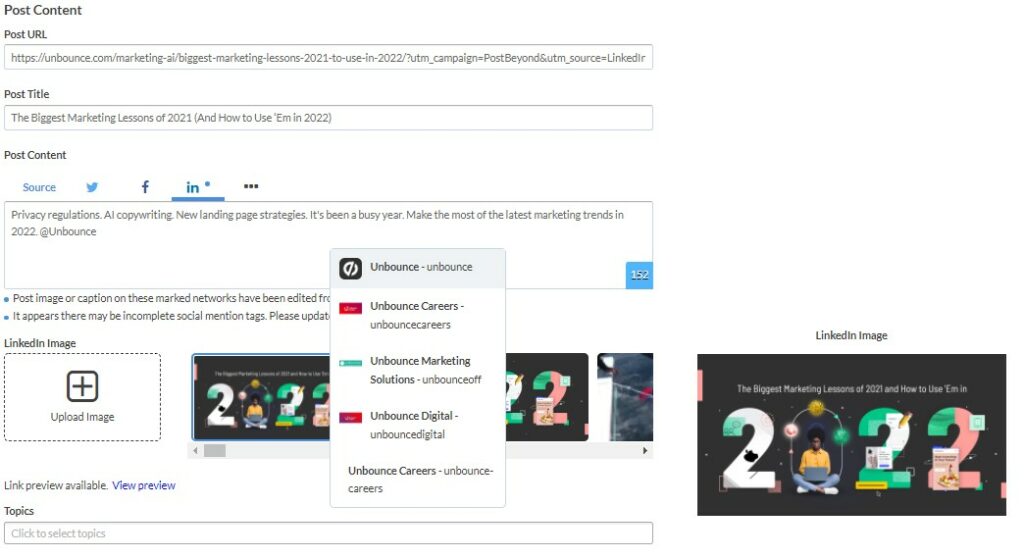The height and width of the screenshot is (557, 1024).
Task: Click into the Post URL field
Action: pyautogui.click(x=328, y=57)
